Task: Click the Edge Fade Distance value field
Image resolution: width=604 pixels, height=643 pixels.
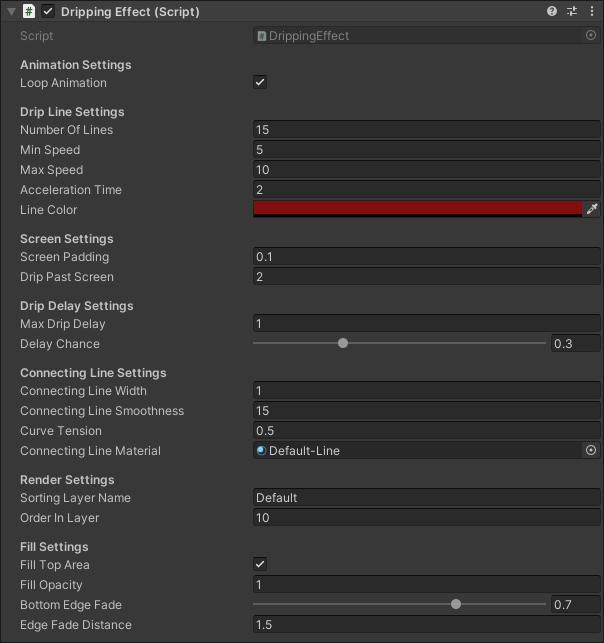Action: coord(426,625)
